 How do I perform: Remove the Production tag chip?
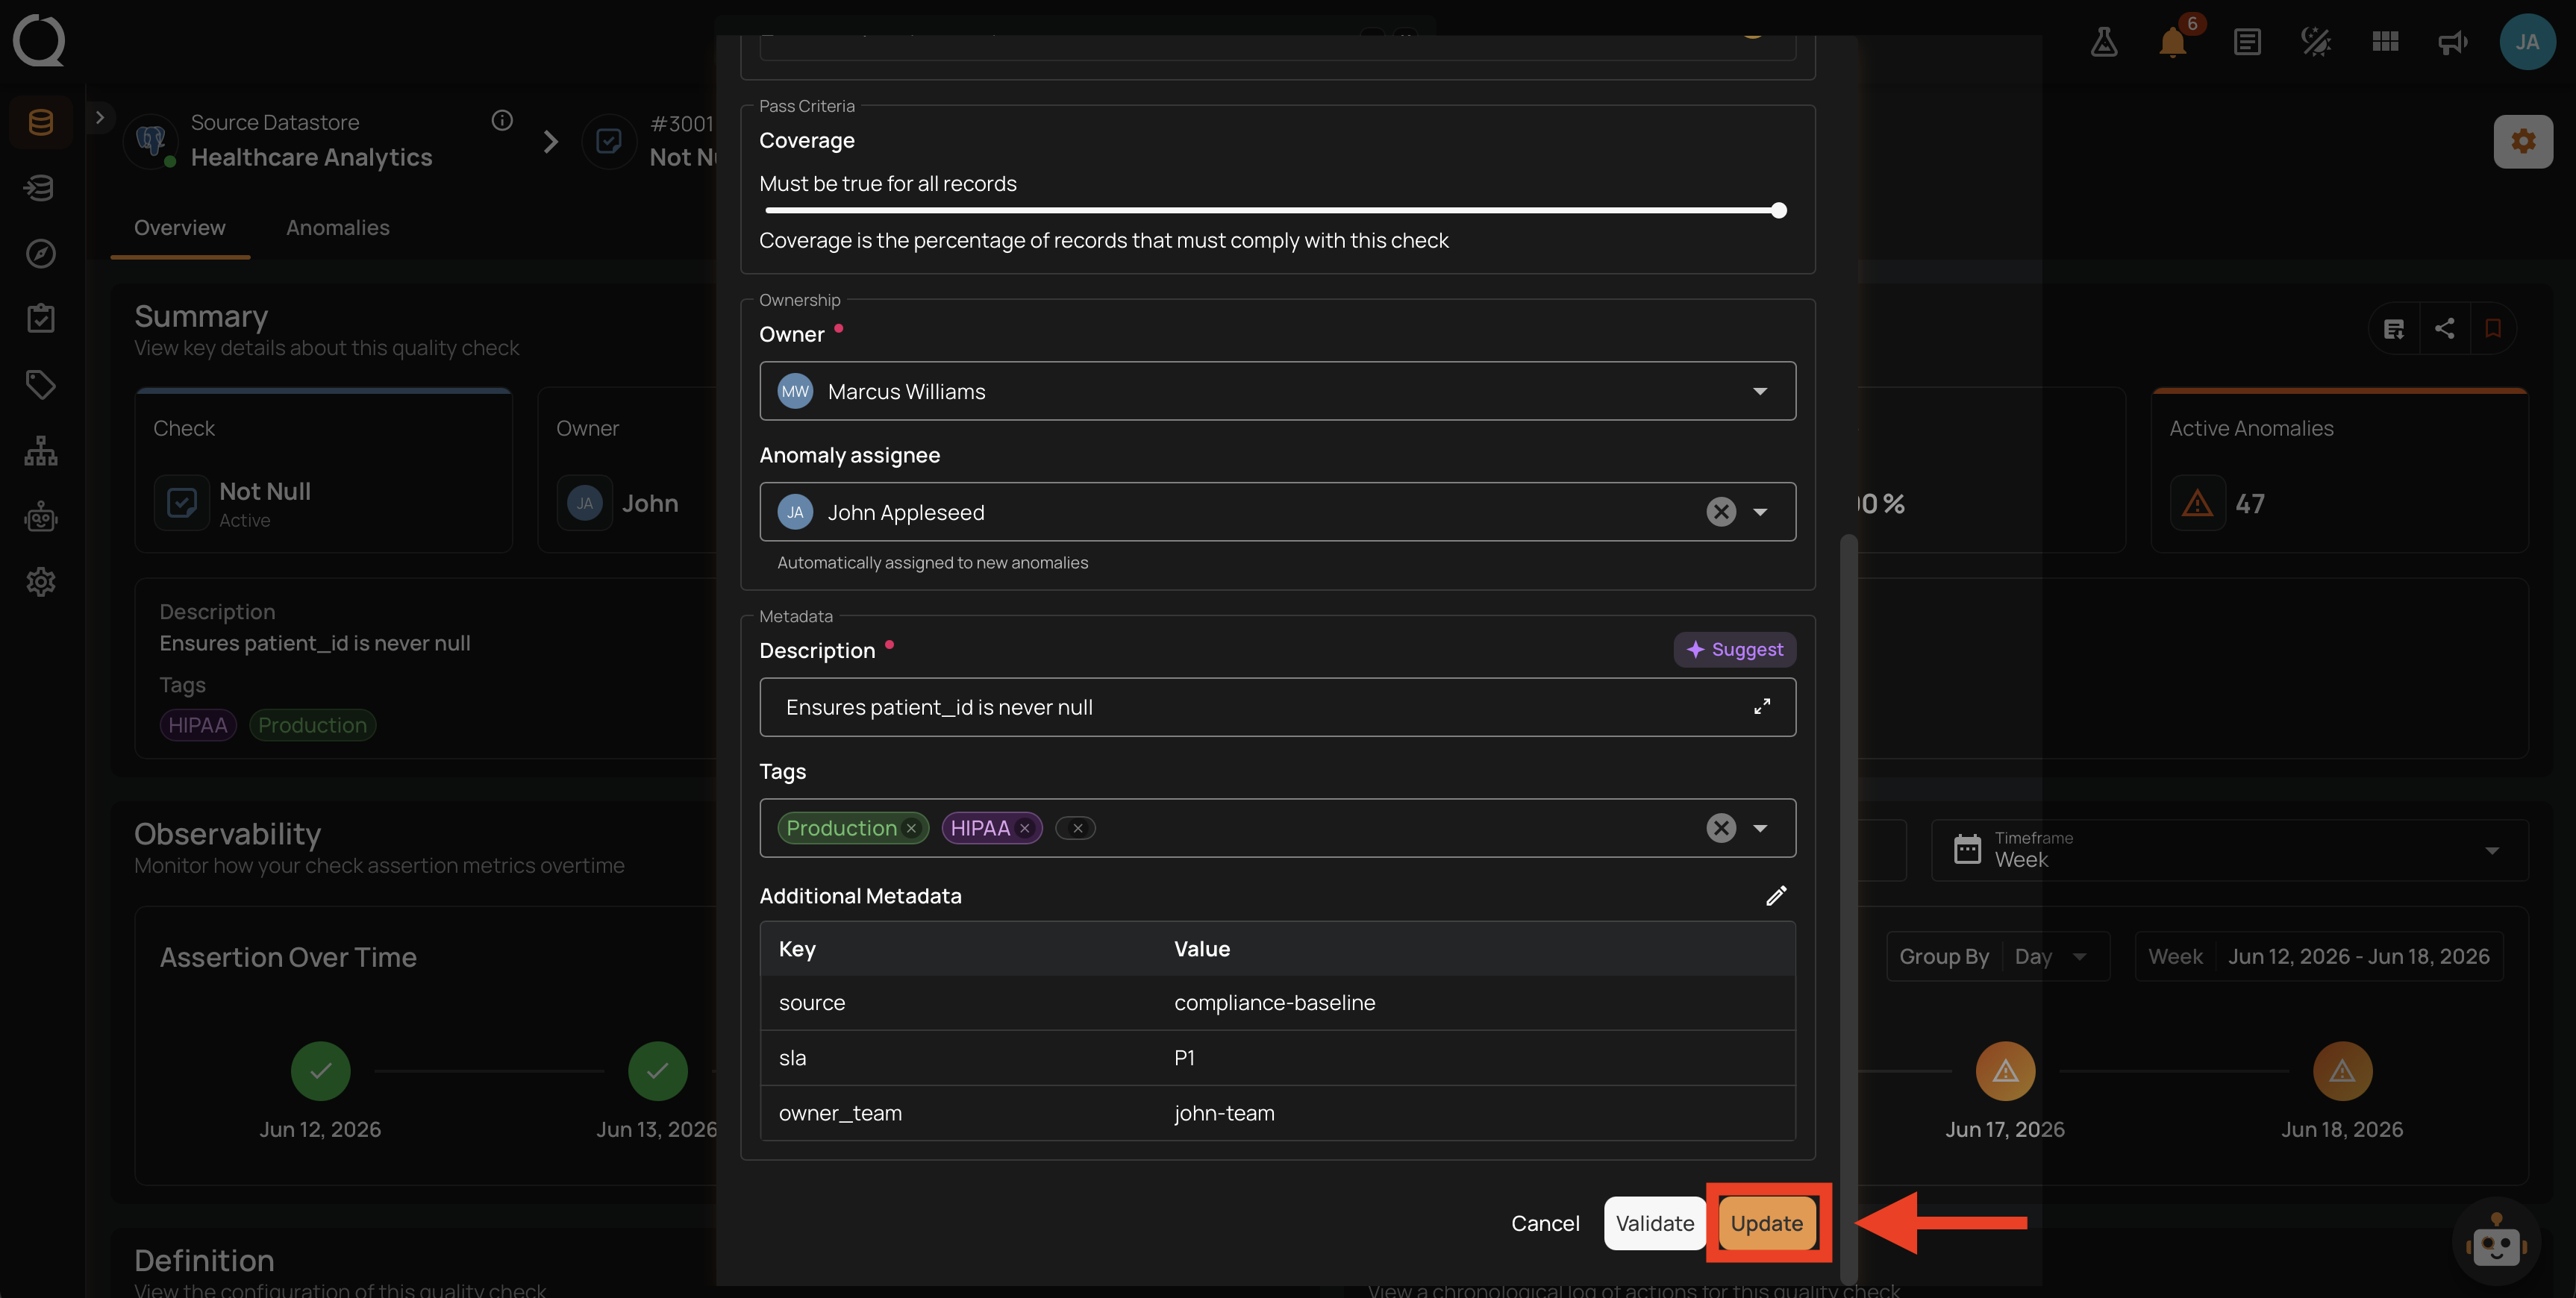(x=911, y=829)
